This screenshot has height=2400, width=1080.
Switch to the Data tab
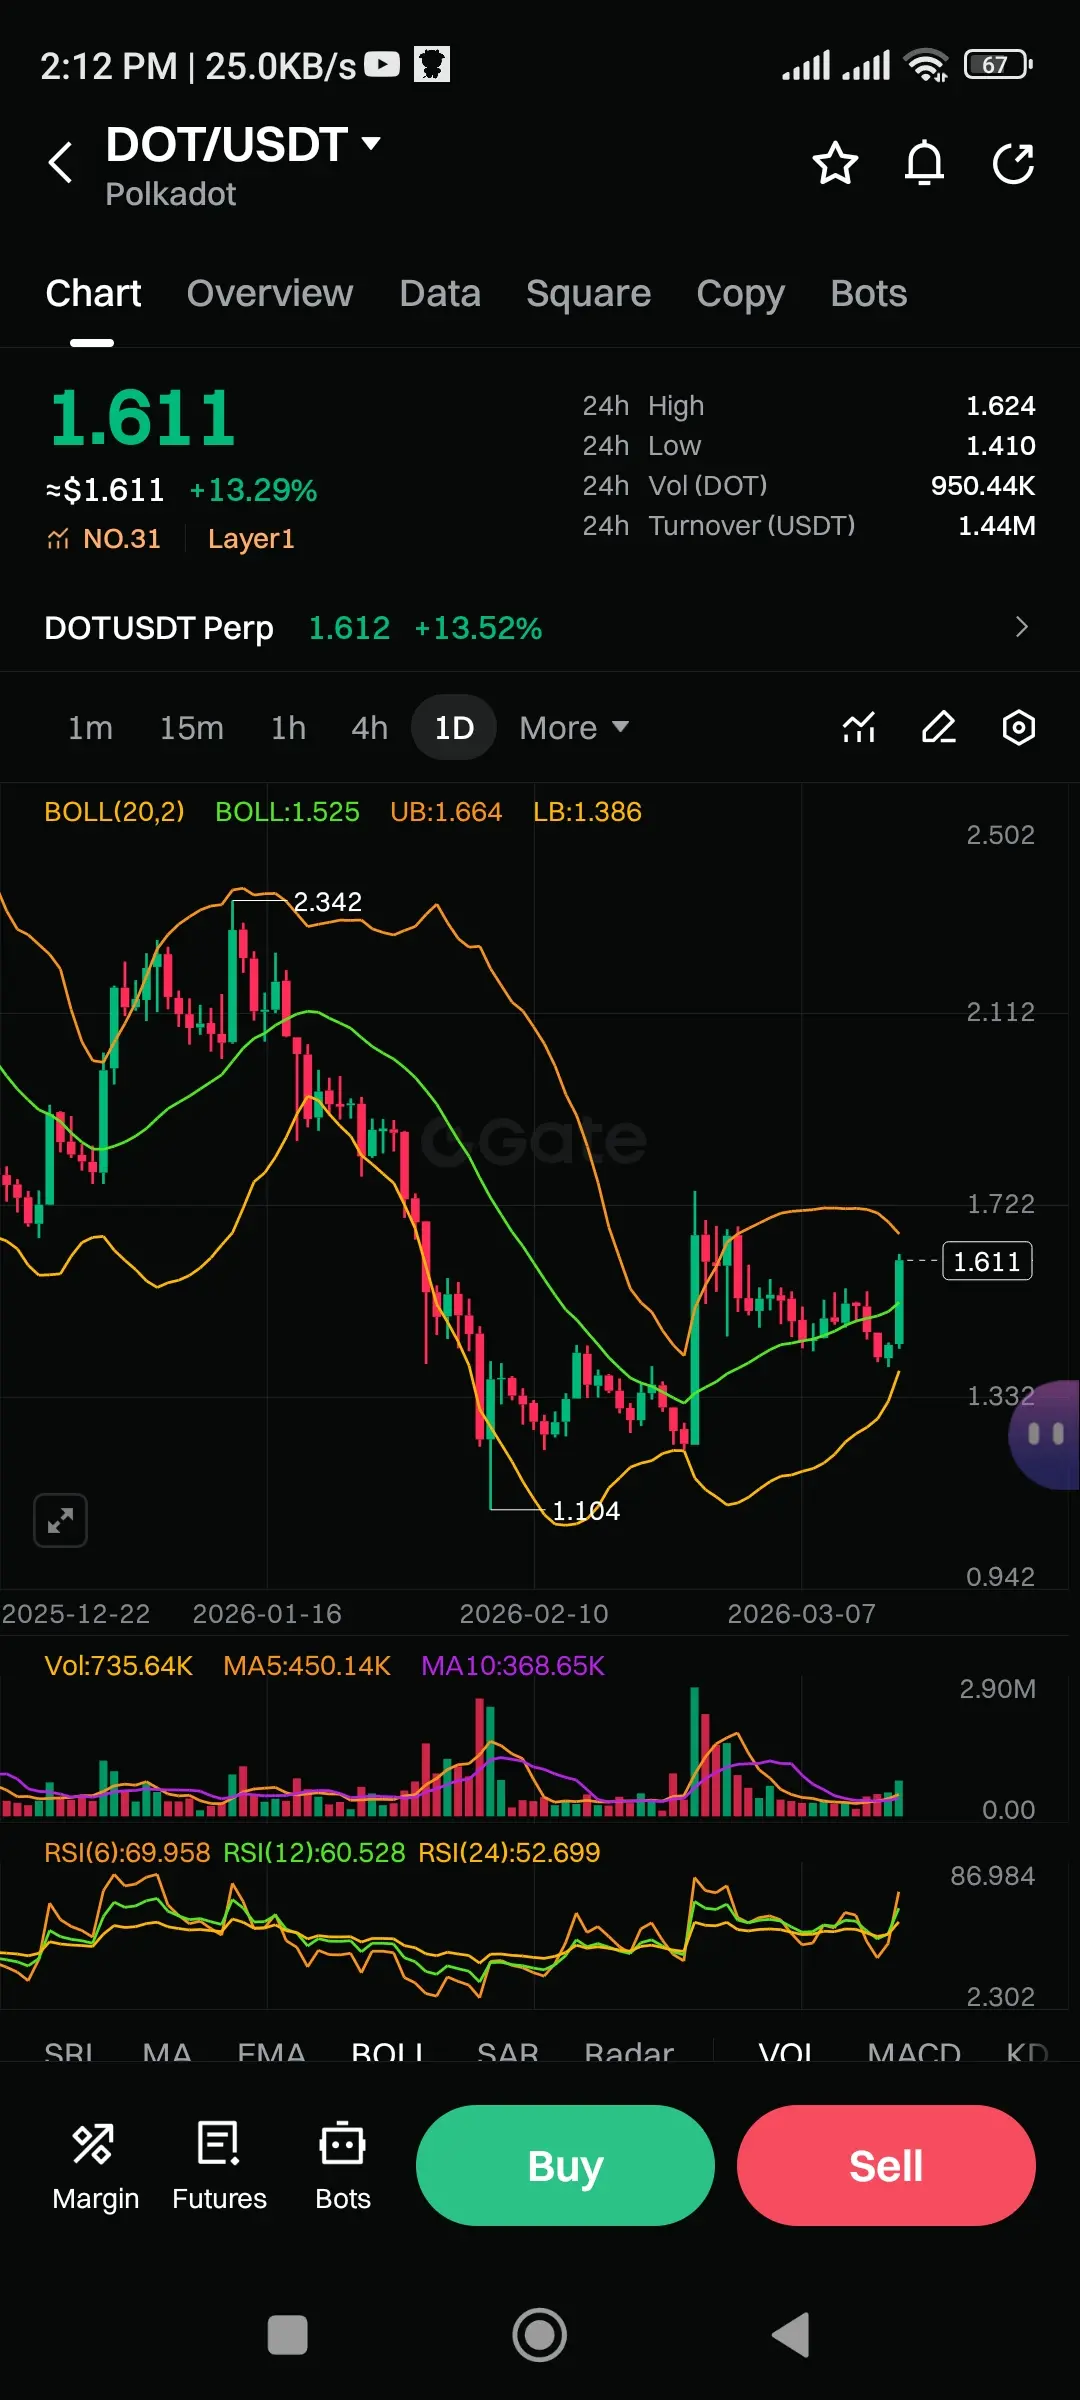point(440,294)
